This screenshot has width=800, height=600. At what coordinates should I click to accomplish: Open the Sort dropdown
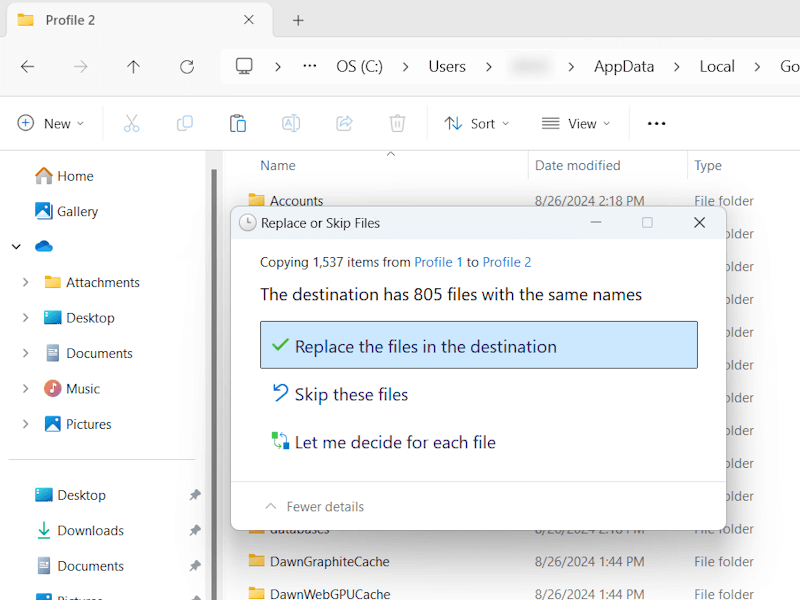coord(477,122)
